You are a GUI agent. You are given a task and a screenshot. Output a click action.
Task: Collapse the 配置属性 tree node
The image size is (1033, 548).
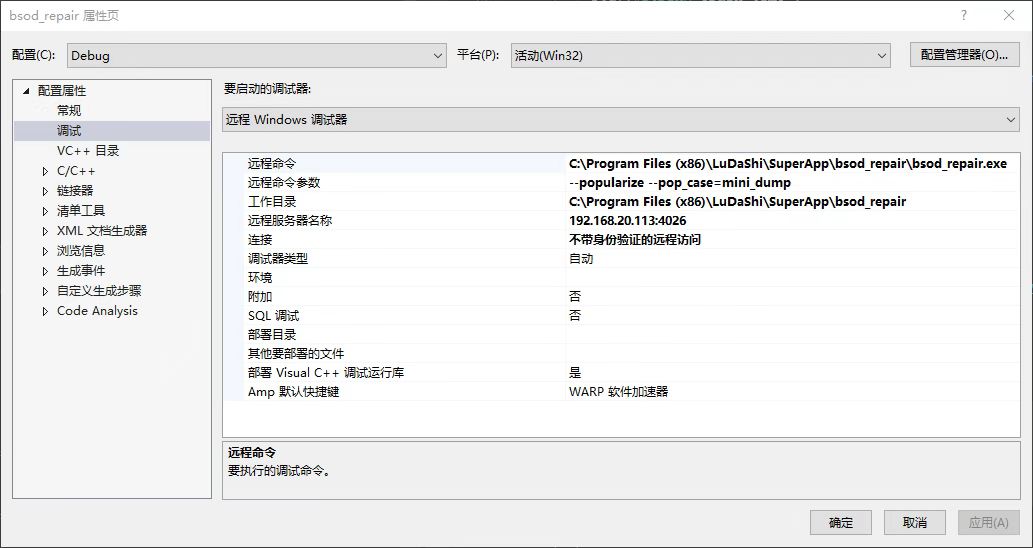(x=27, y=91)
